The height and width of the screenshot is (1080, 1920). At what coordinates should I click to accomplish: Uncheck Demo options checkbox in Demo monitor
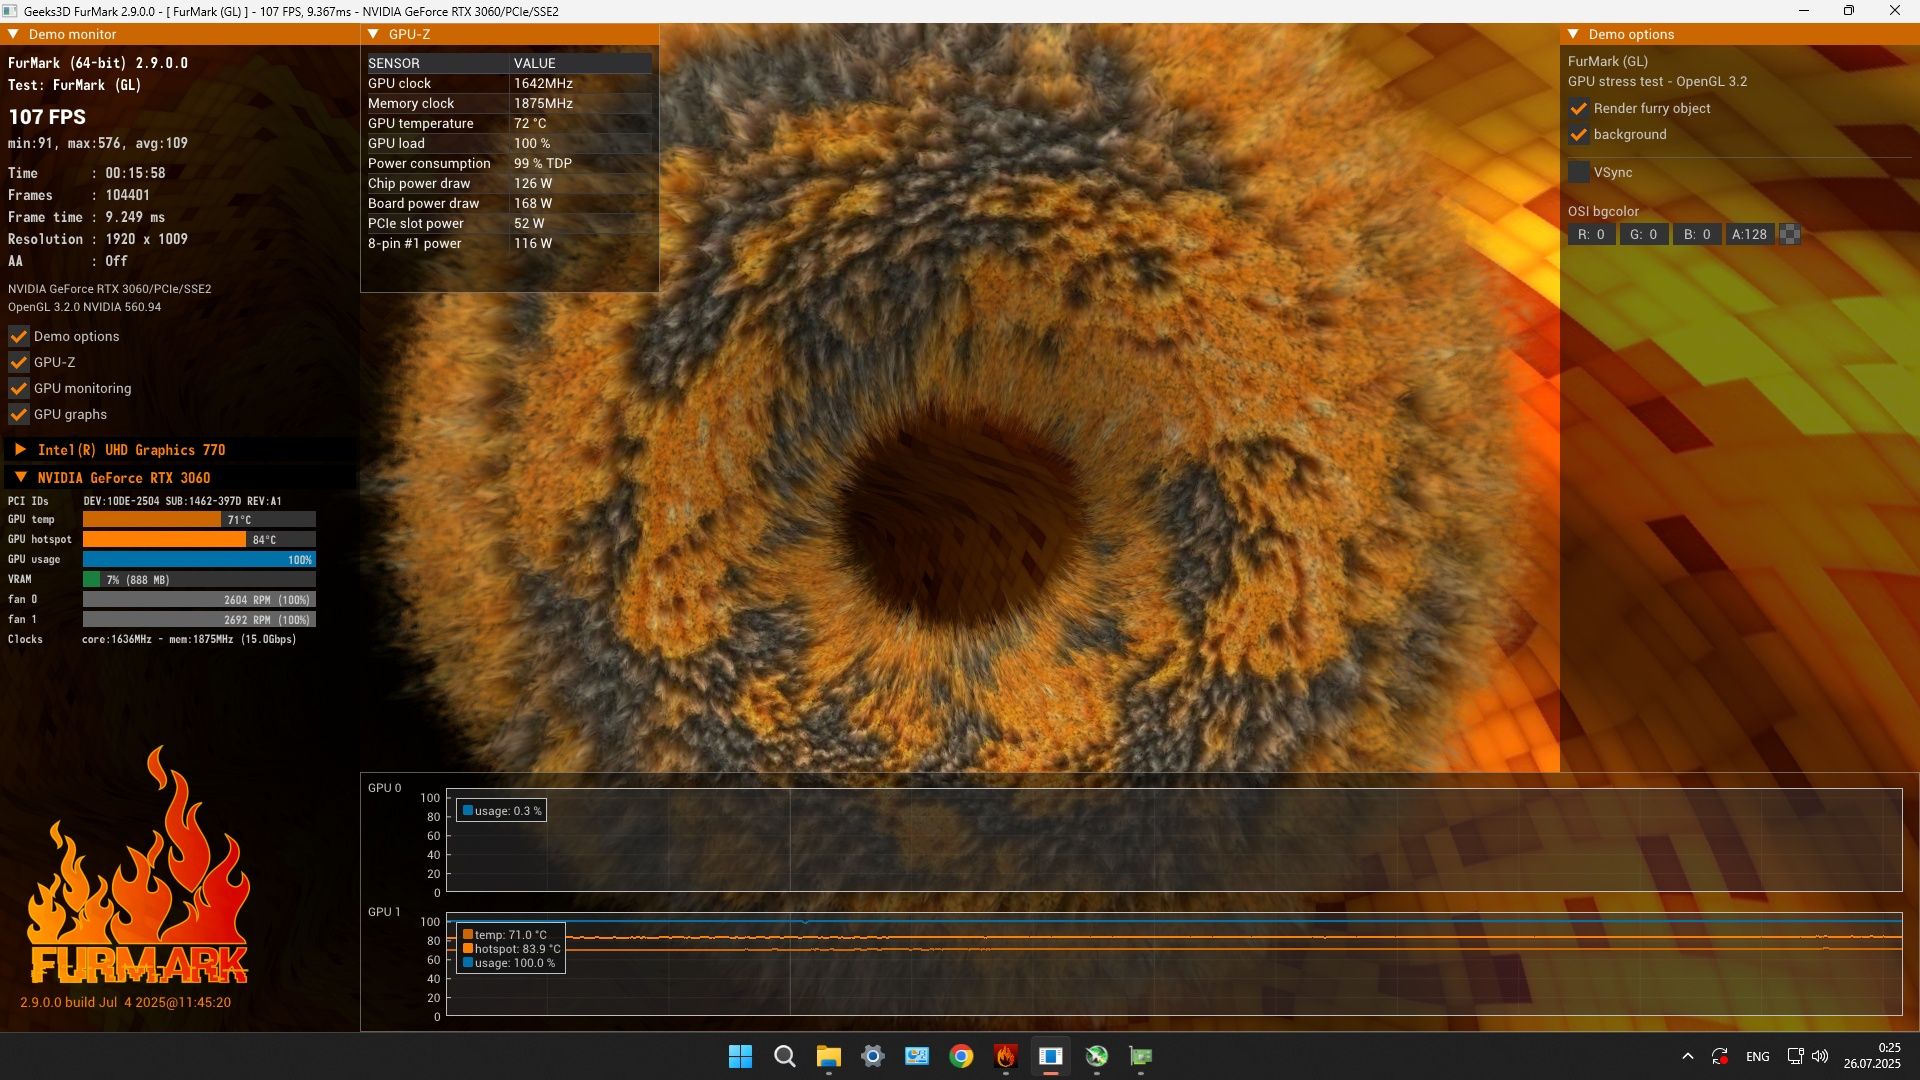point(18,336)
